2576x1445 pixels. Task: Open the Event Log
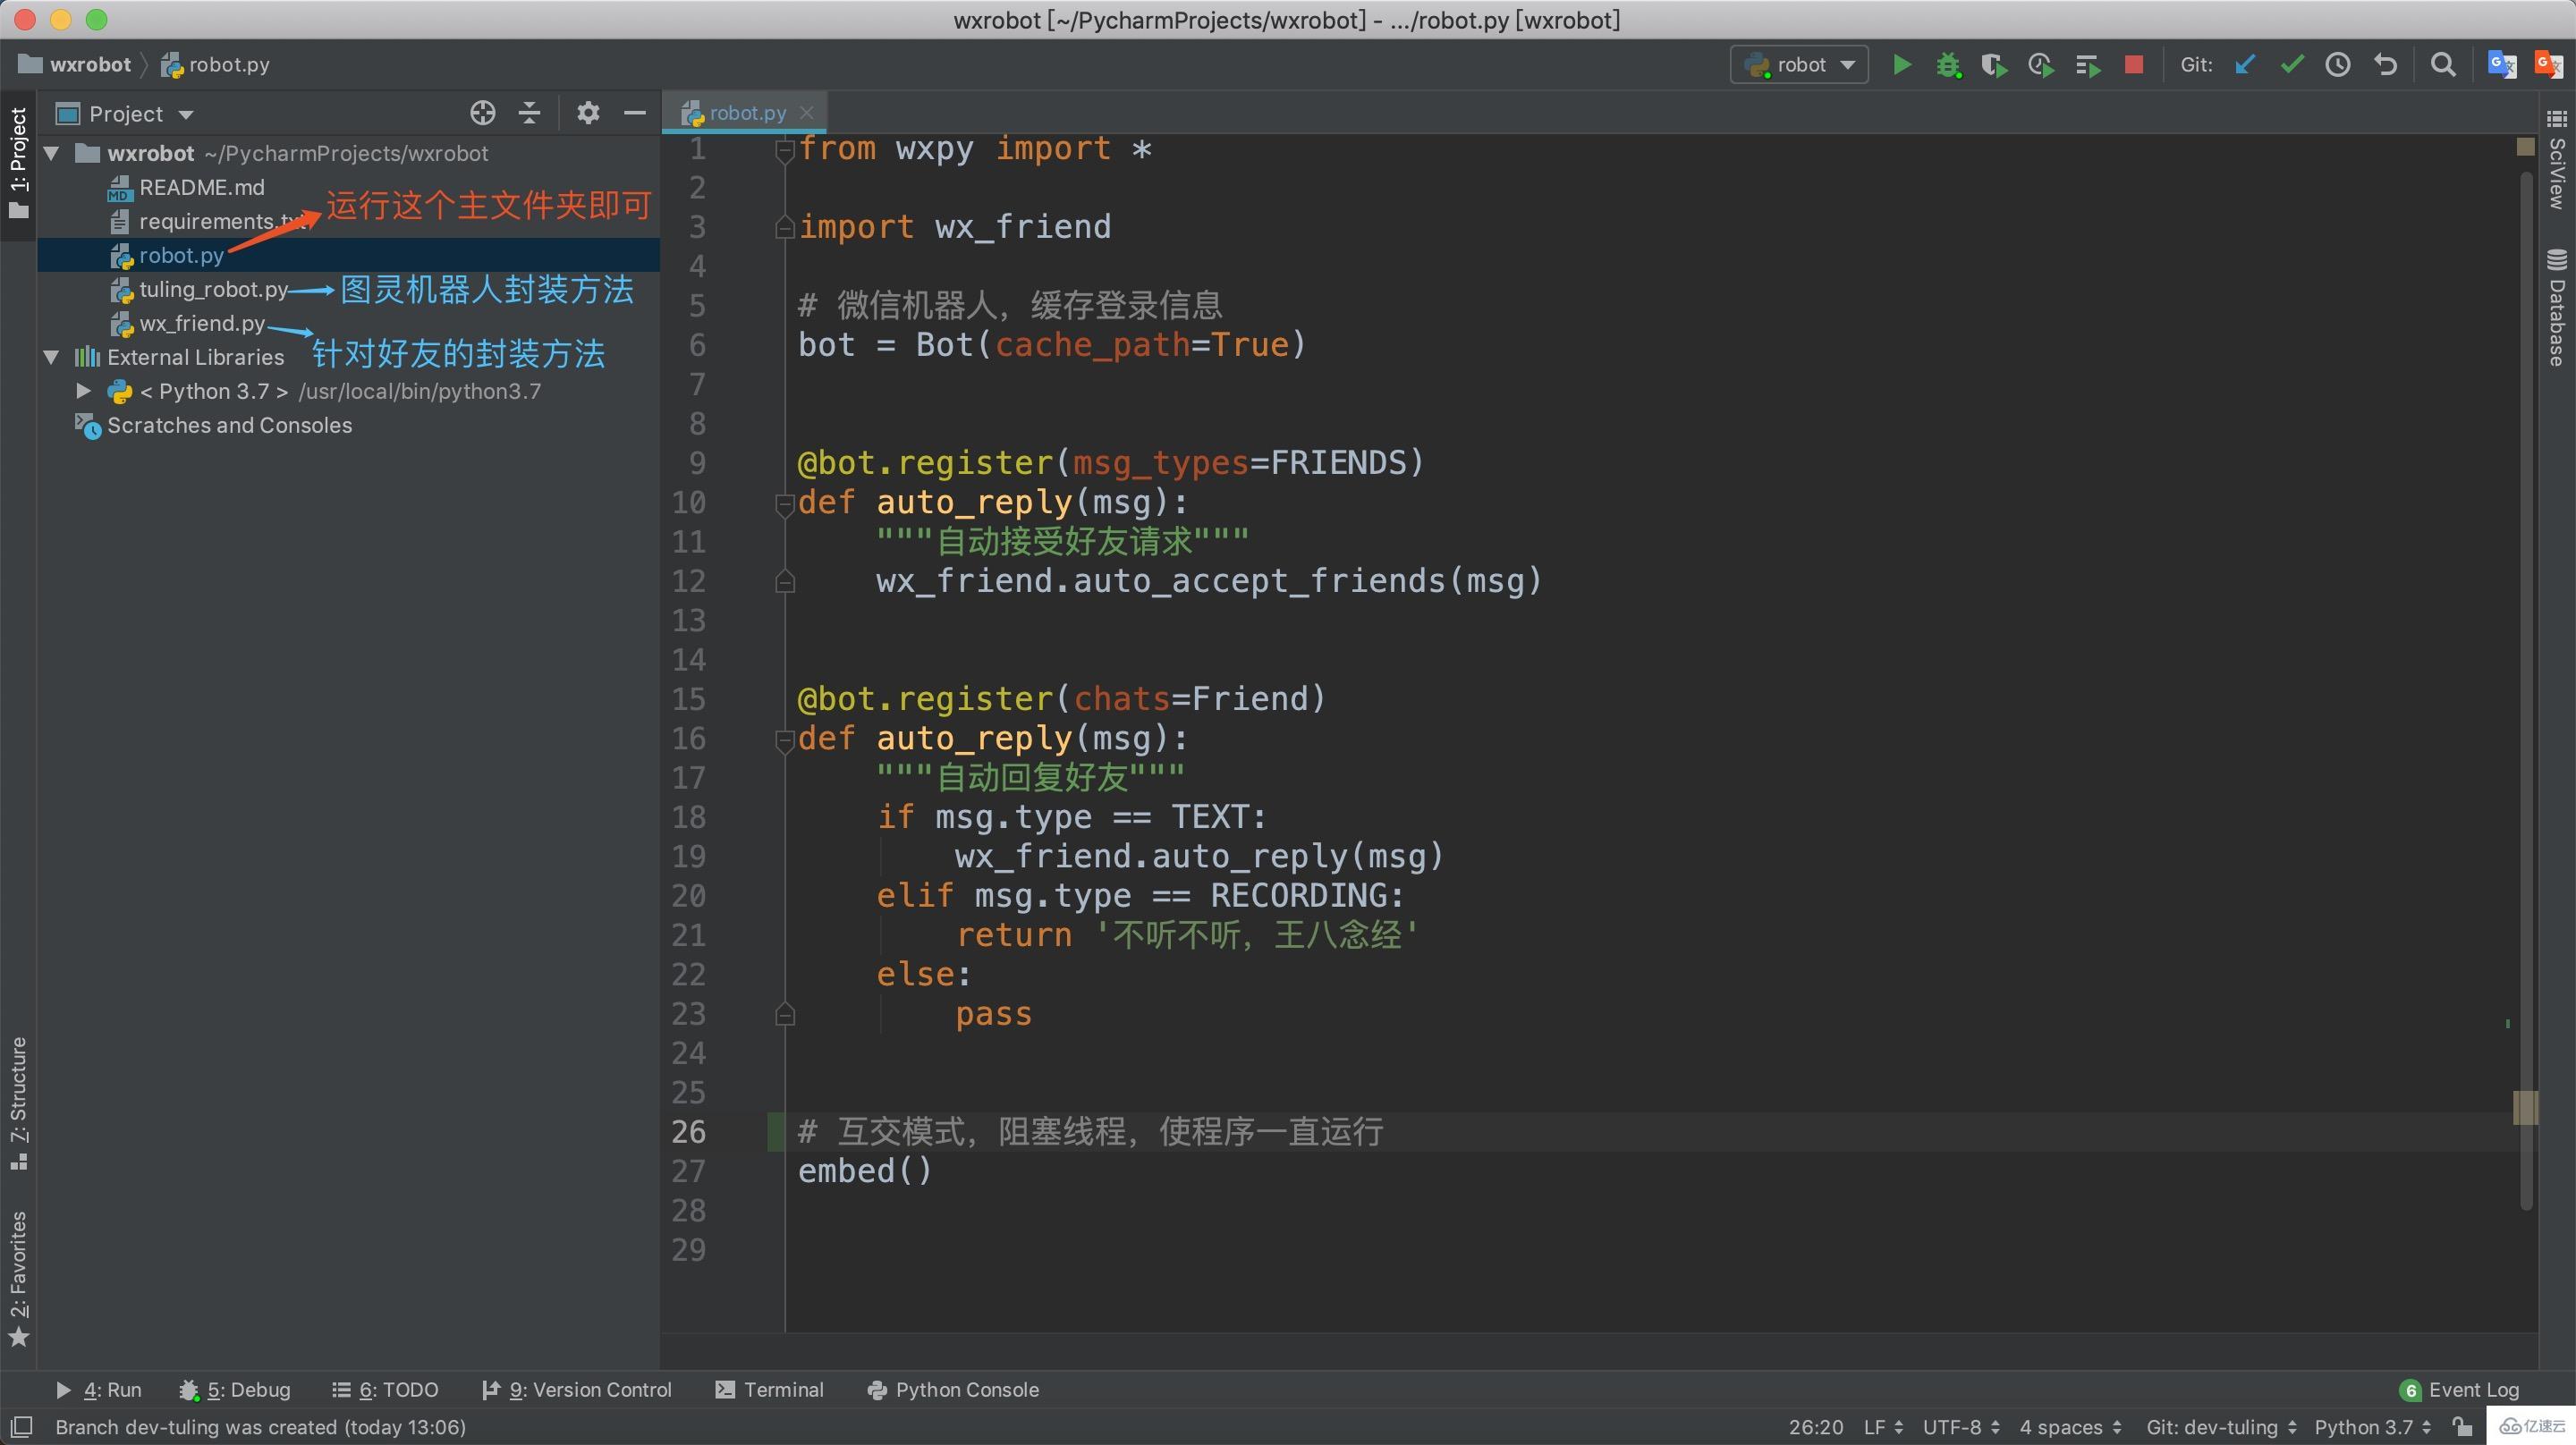tap(2459, 1390)
